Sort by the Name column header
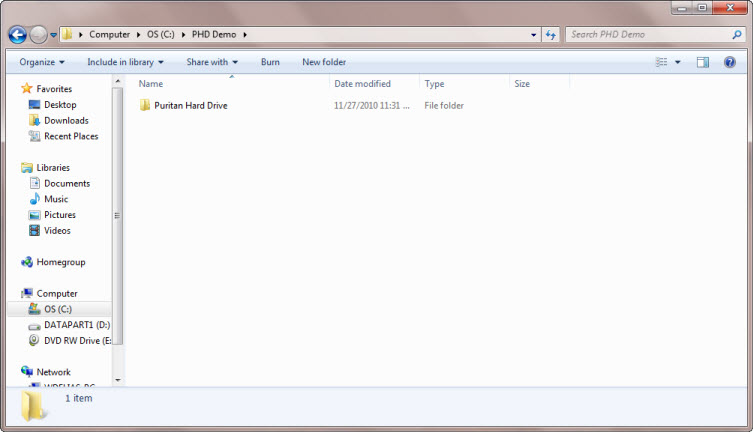753x432 pixels. tap(151, 84)
